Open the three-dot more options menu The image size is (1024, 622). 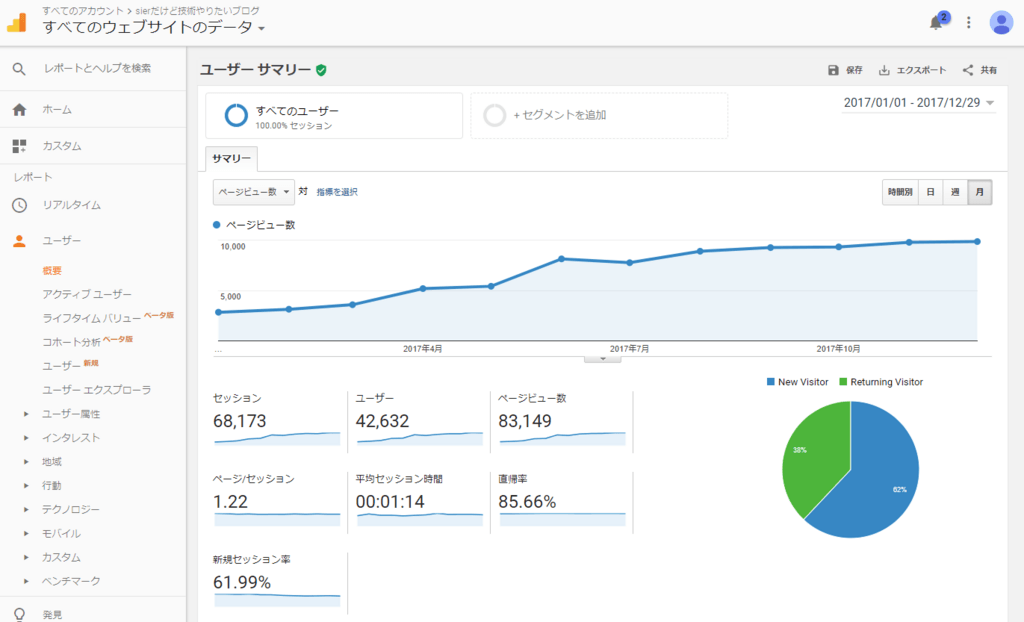pyautogui.click(x=968, y=23)
